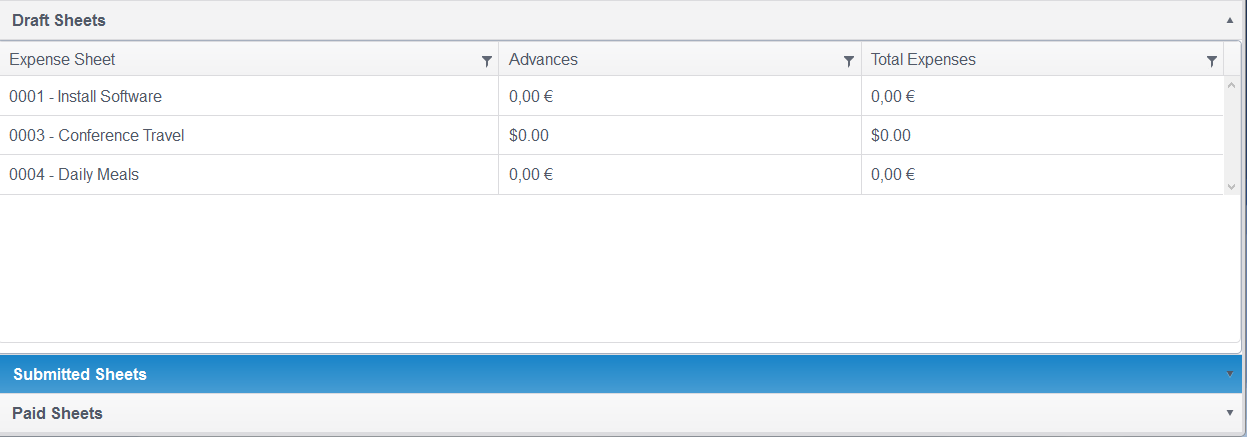Click Install Software advances 0,00 € cell
This screenshot has width=1247, height=437.
[x=531, y=97]
